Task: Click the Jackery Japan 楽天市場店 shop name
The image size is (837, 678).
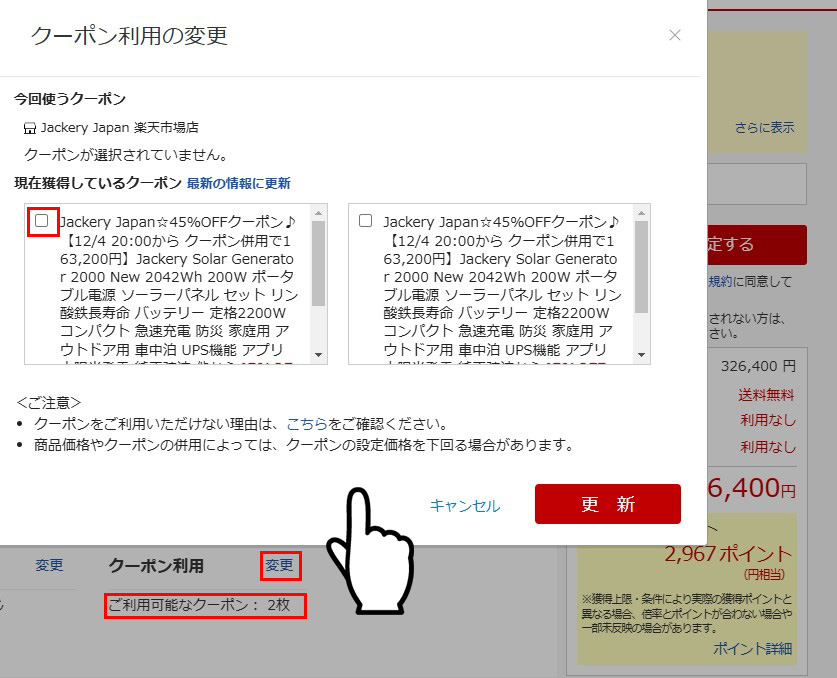Action: point(120,128)
